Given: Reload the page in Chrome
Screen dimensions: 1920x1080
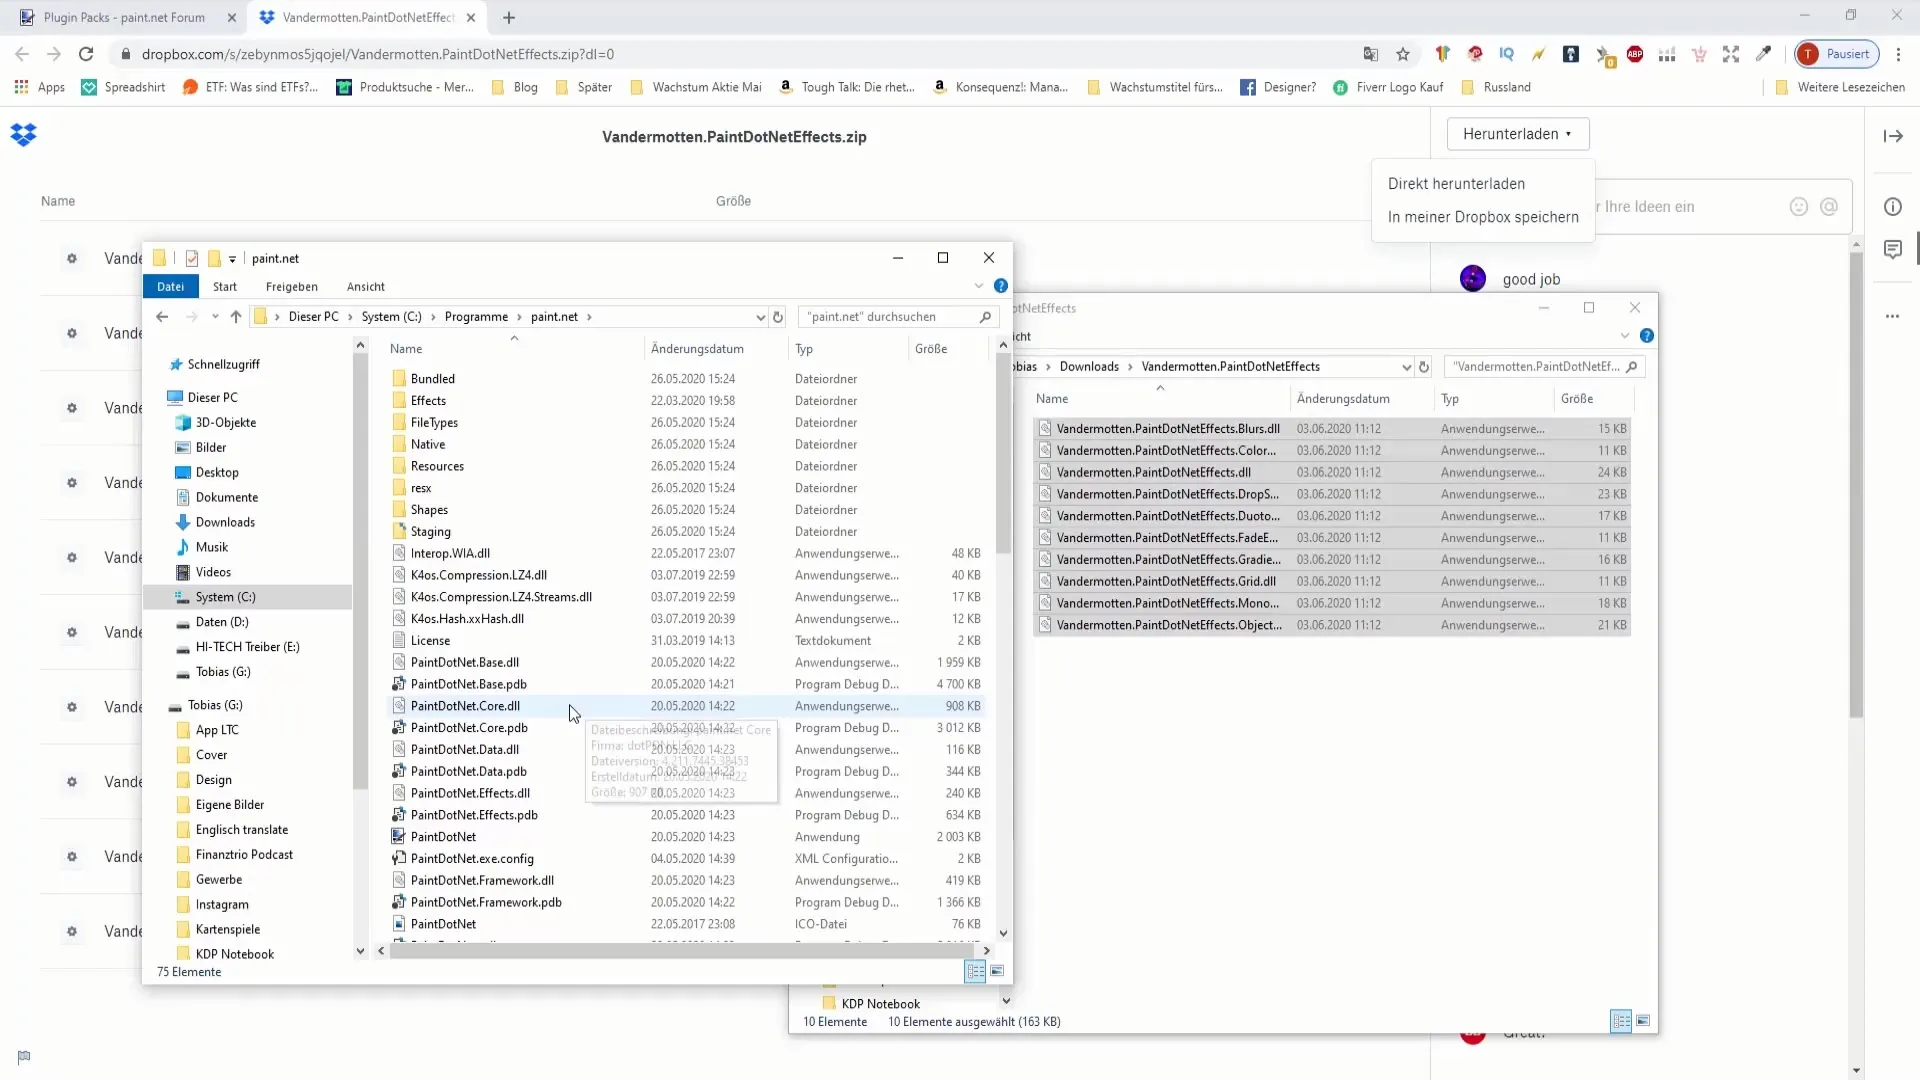Looking at the screenshot, I should coord(86,54).
